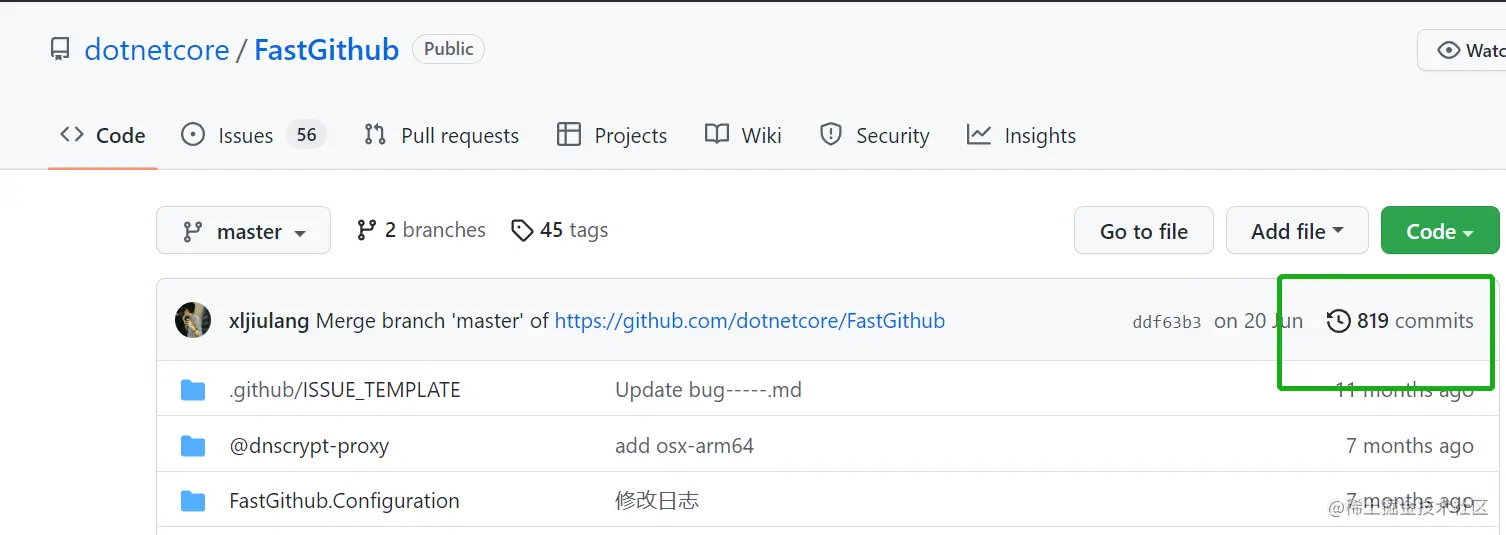
Task: View the 2 branches link
Action: tap(421, 230)
